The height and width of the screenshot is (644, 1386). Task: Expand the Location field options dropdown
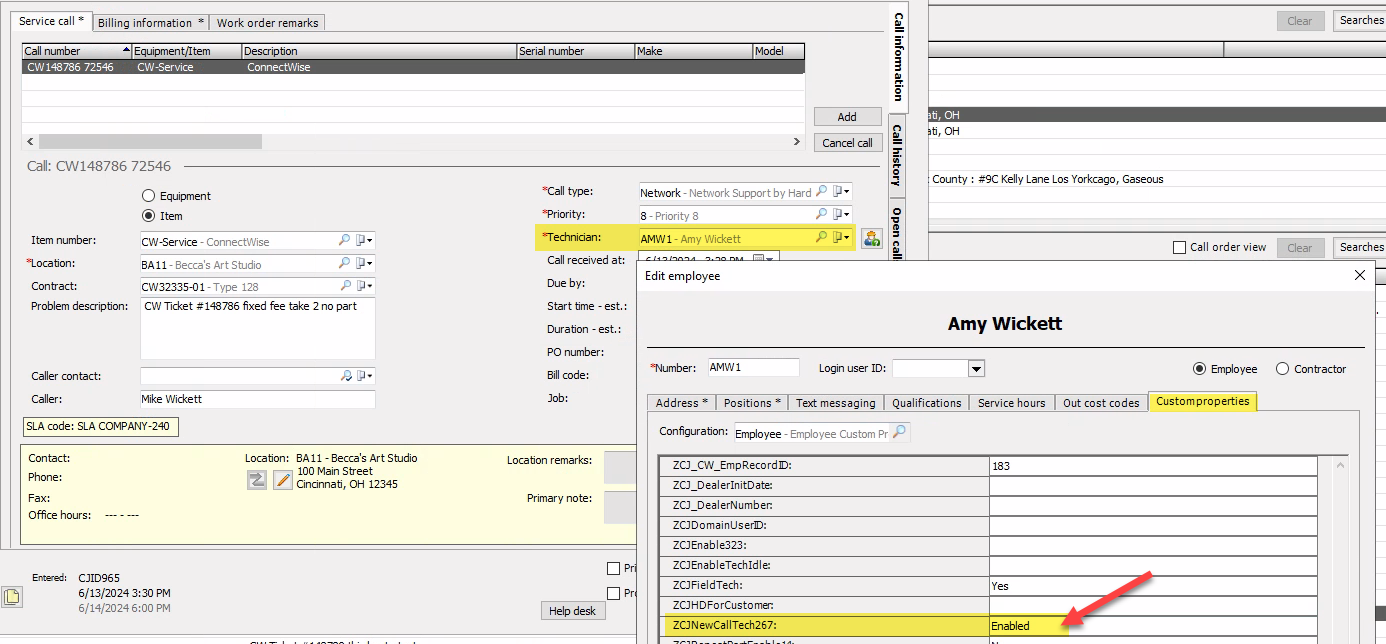coord(365,264)
